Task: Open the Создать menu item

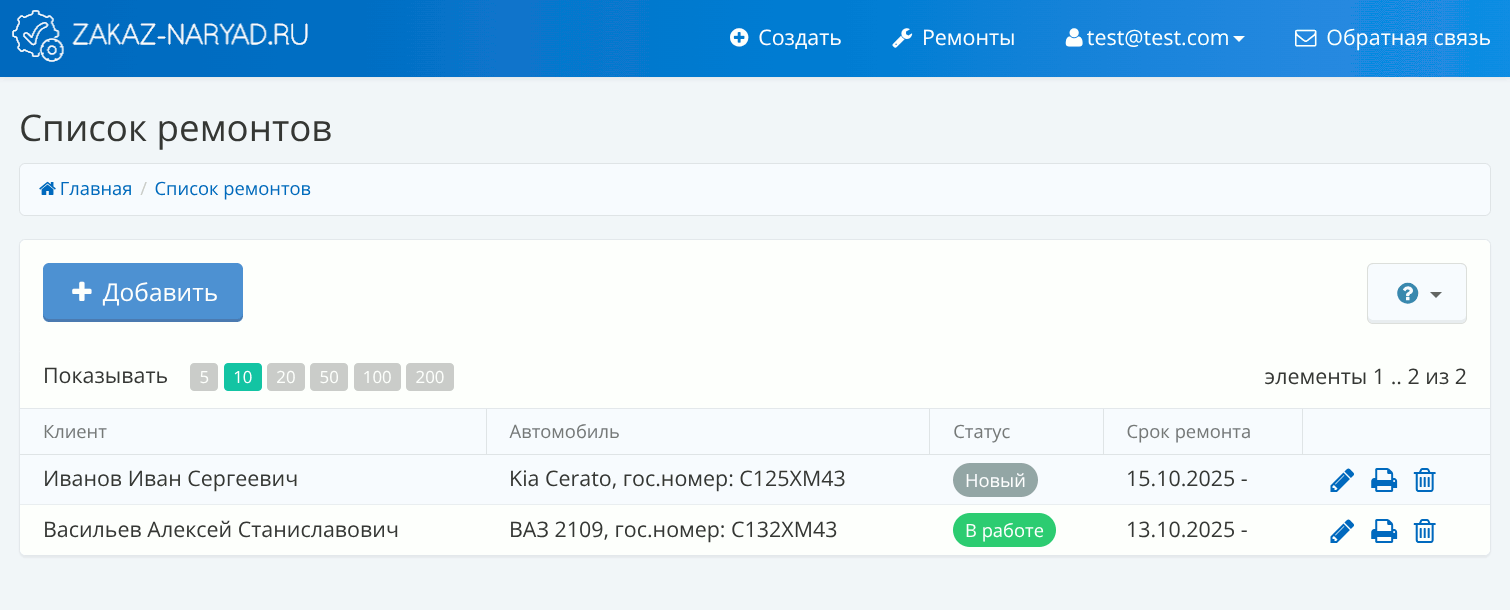Action: [786, 38]
